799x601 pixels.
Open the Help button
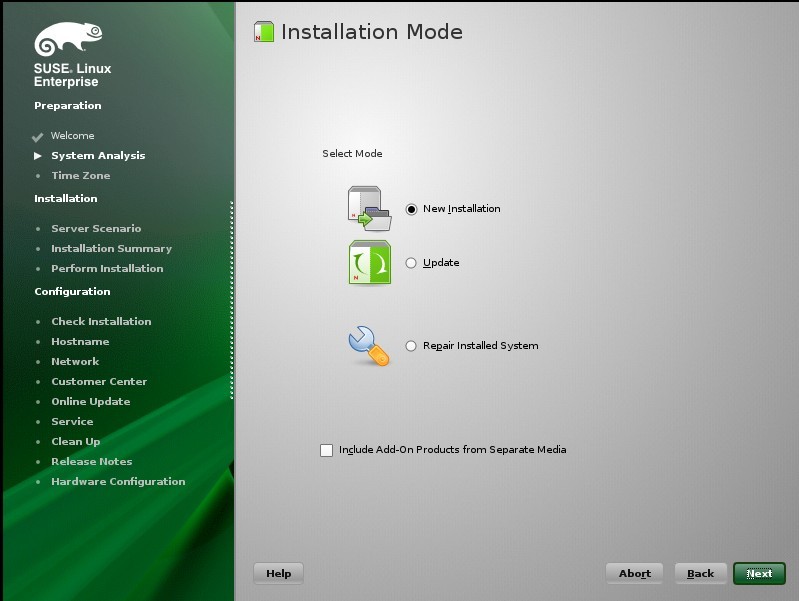tap(278, 573)
